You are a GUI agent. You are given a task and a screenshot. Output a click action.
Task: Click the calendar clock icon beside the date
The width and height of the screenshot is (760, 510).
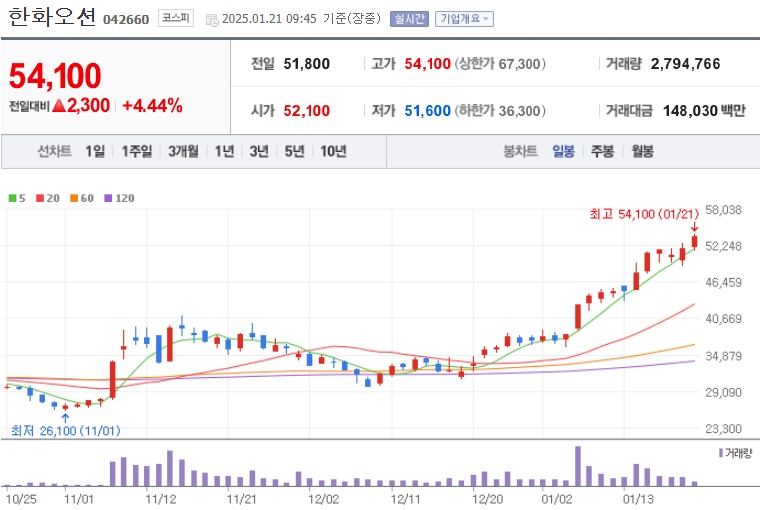(212, 20)
